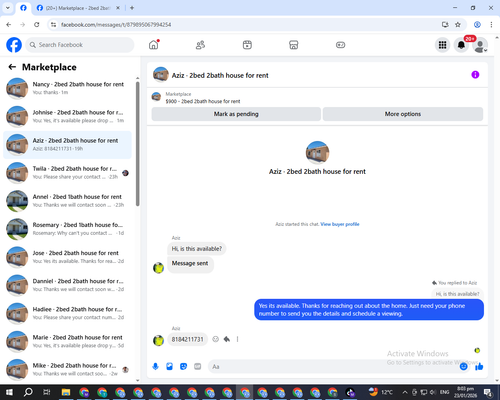This screenshot has width=500, height=400.
Task: Focus the message input field
Action: click(333, 367)
